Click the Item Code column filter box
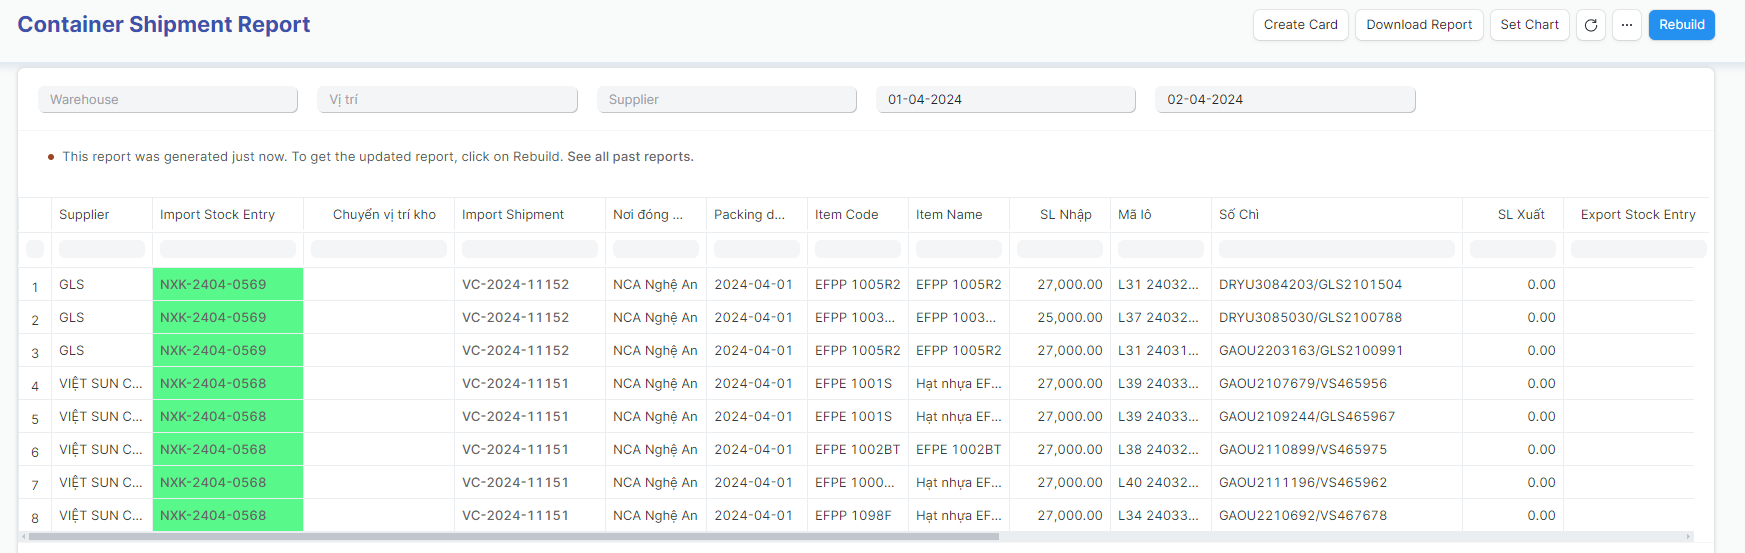Viewport: 1745px width, 553px height. (857, 249)
